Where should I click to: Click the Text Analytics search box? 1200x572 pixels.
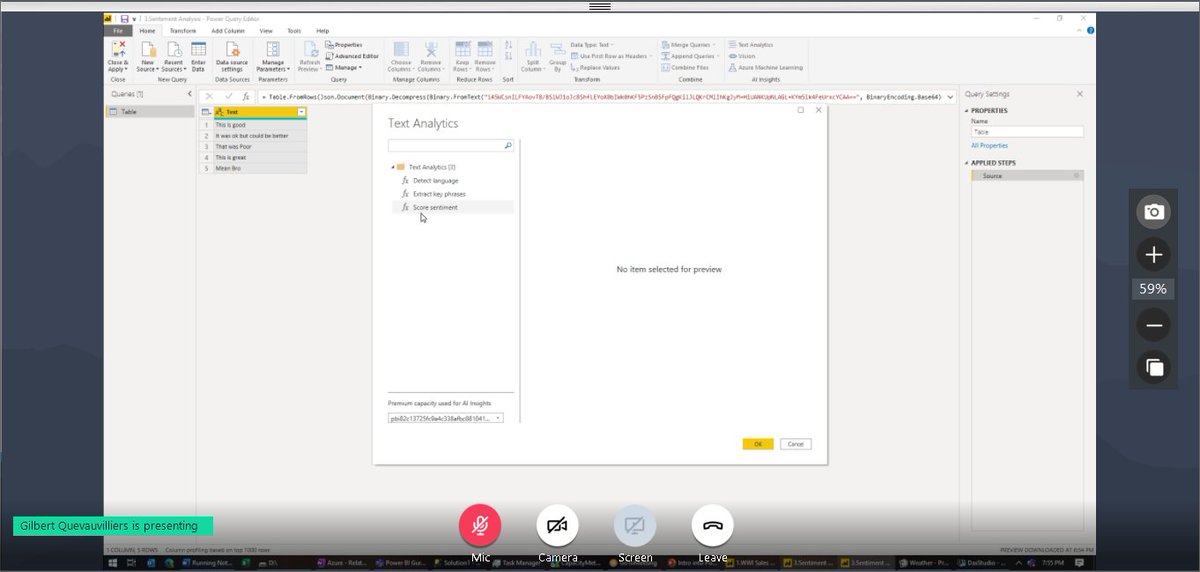pyautogui.click(x=451, y=145)
